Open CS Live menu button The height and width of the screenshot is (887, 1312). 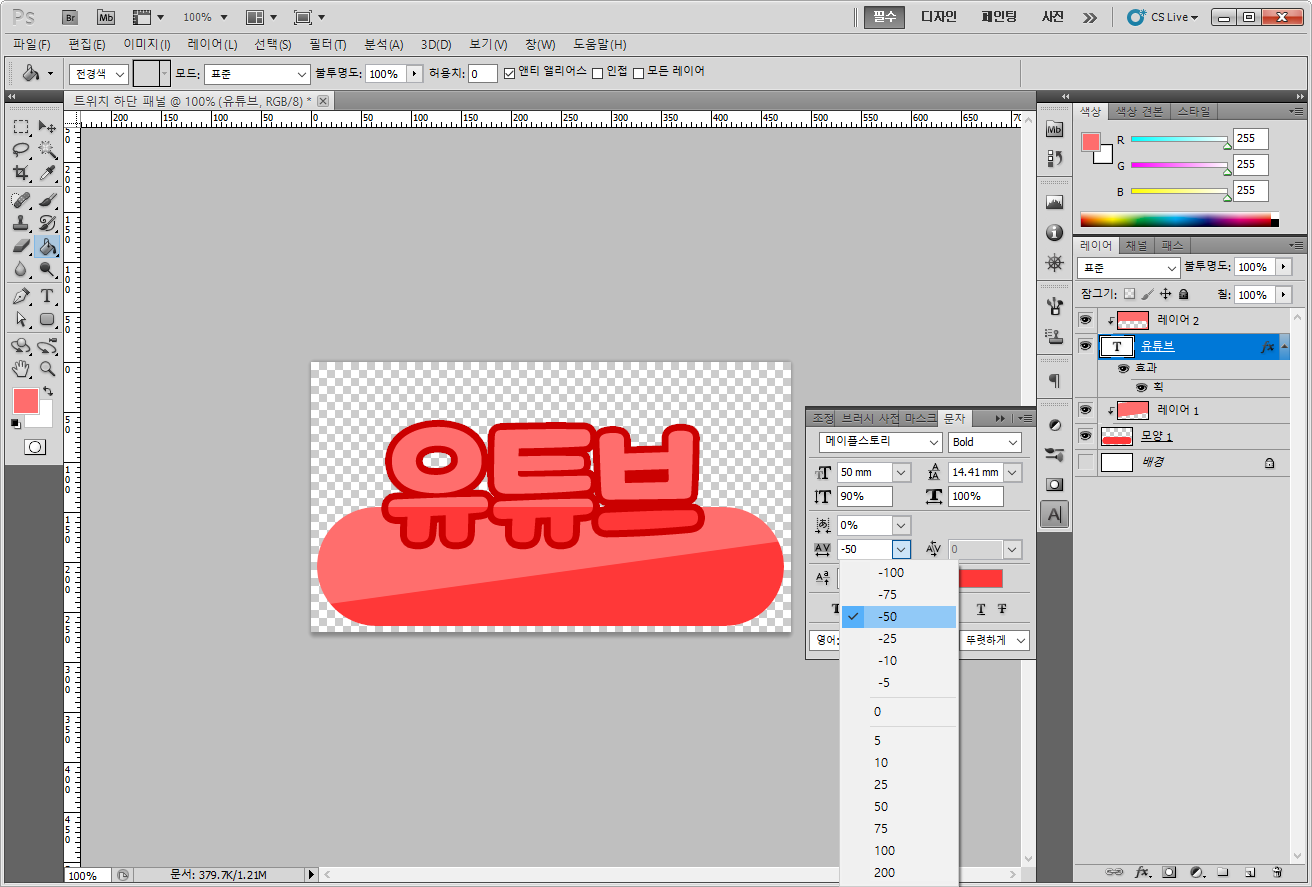tap(1163, 17)
